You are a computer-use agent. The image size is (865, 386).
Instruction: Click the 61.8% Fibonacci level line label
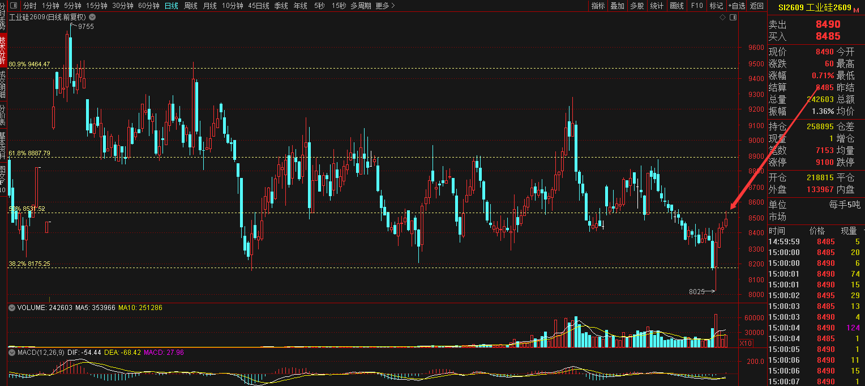point(30,153)
